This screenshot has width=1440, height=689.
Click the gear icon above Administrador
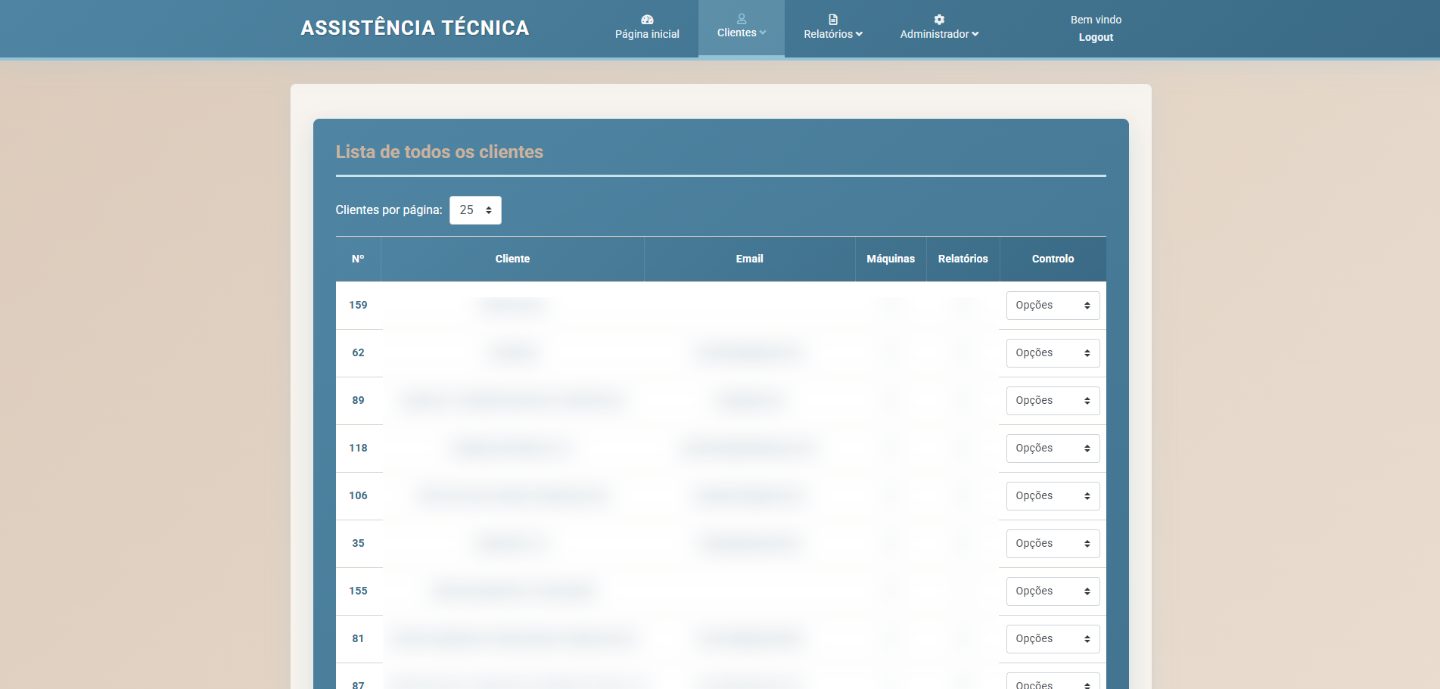pos(939,20)
